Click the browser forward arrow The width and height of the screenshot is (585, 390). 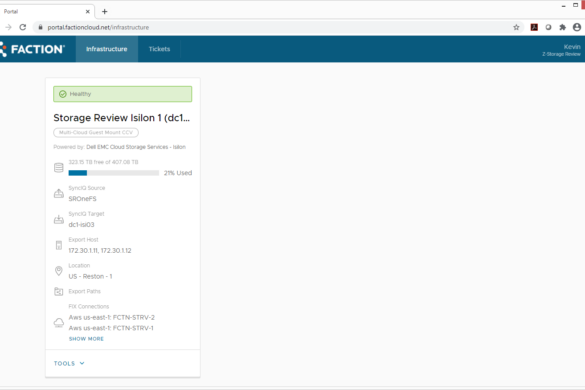pos(8,27)
